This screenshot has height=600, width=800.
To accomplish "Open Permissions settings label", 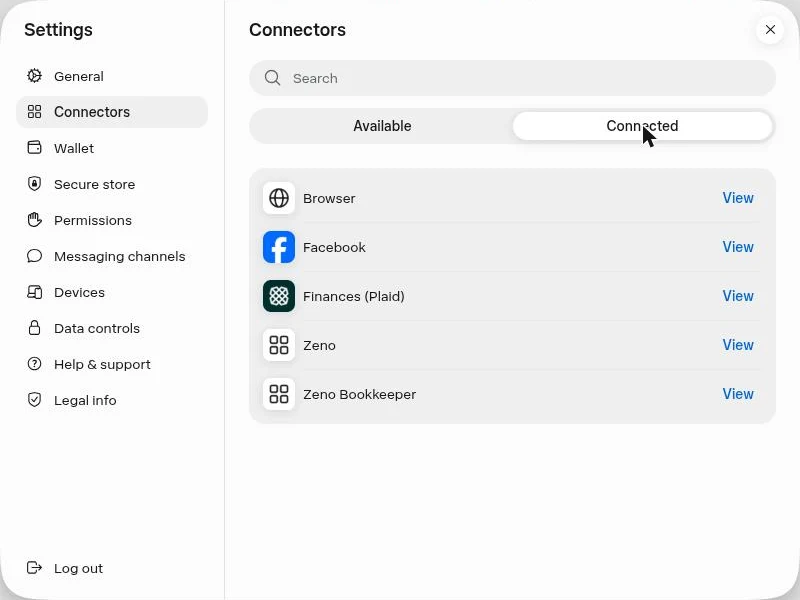I will pos(93,220).
